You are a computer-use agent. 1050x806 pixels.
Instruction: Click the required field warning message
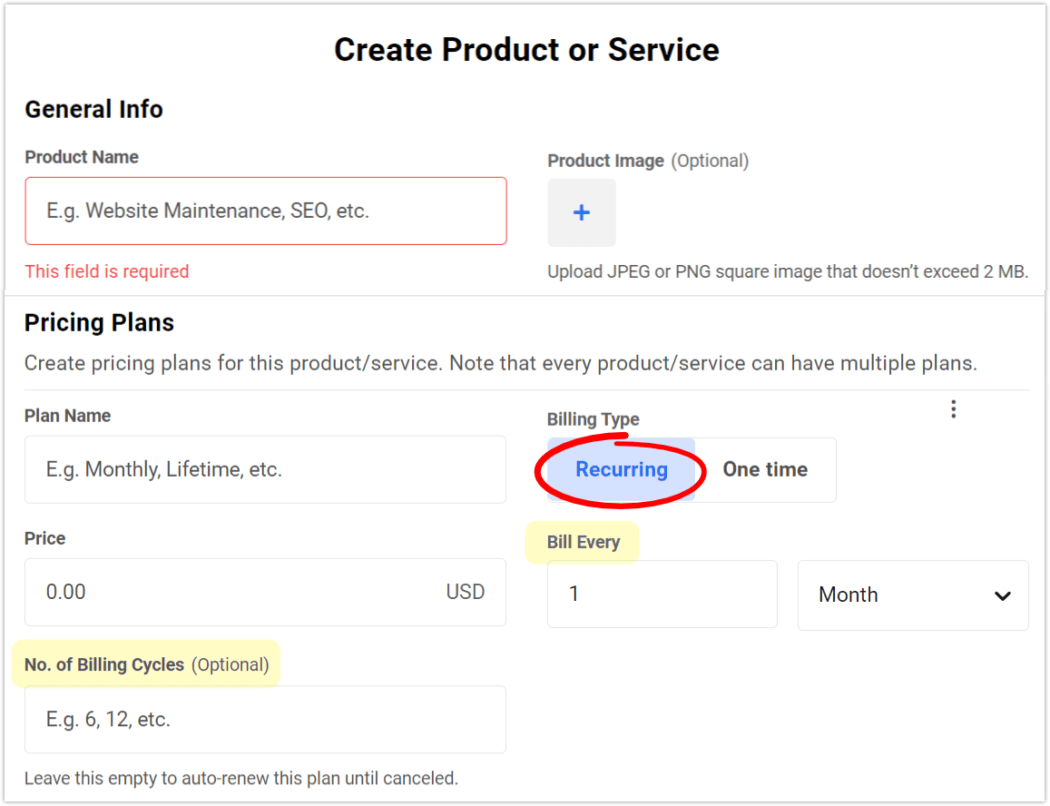coord(107,271)
